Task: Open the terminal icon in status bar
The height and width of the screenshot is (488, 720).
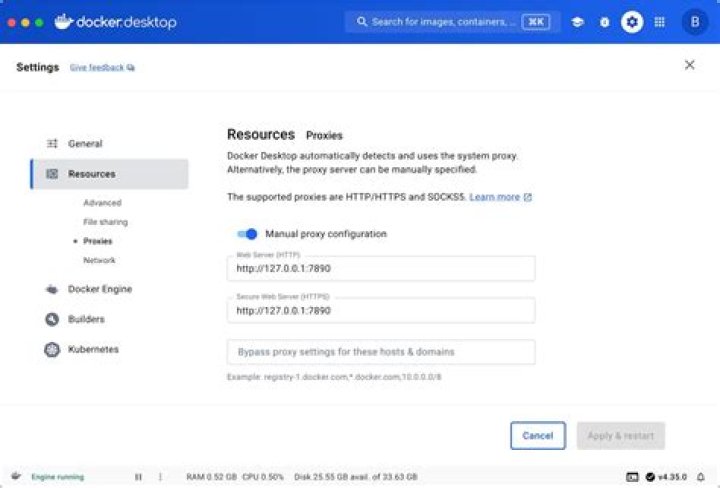Action: click(x=632, y=477)
